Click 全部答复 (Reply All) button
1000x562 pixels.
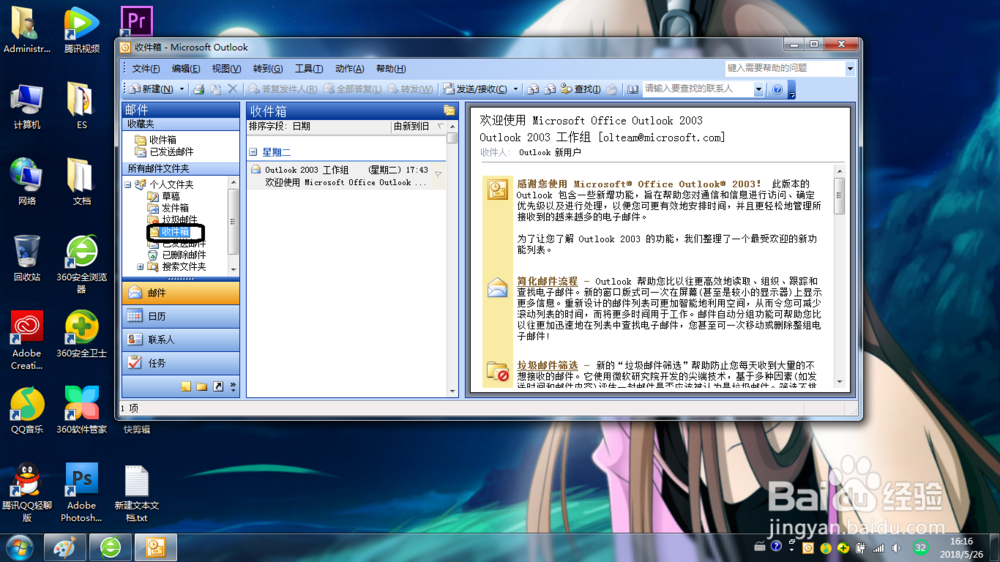pyautogui.click(x=353, y=89)
